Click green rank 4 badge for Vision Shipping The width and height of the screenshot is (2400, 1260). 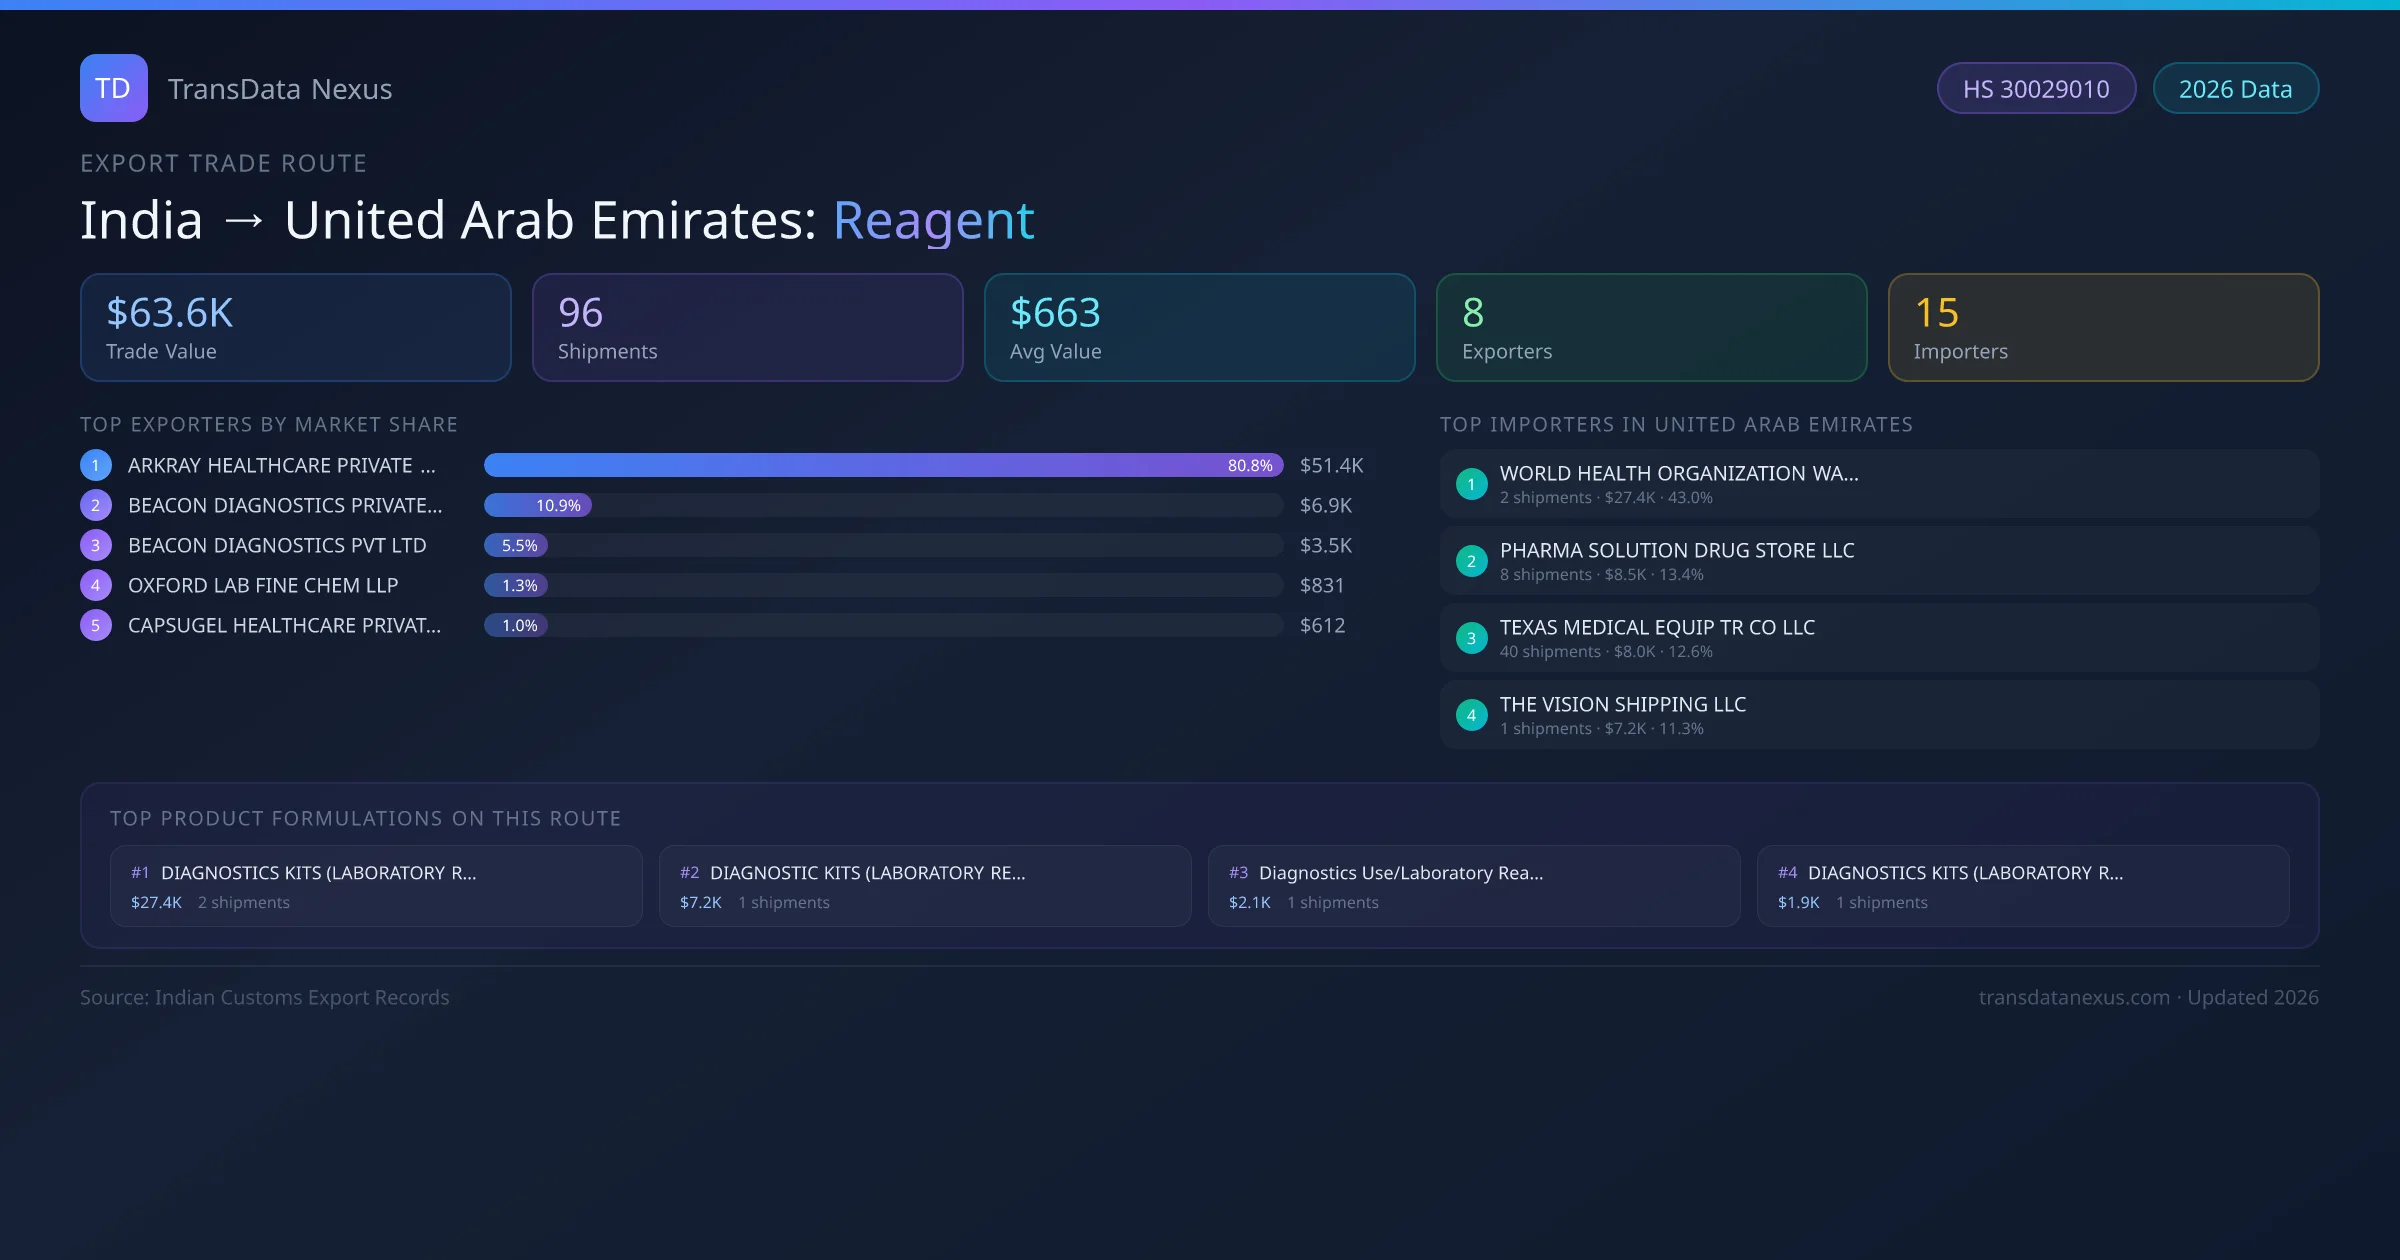point(1471,715)
